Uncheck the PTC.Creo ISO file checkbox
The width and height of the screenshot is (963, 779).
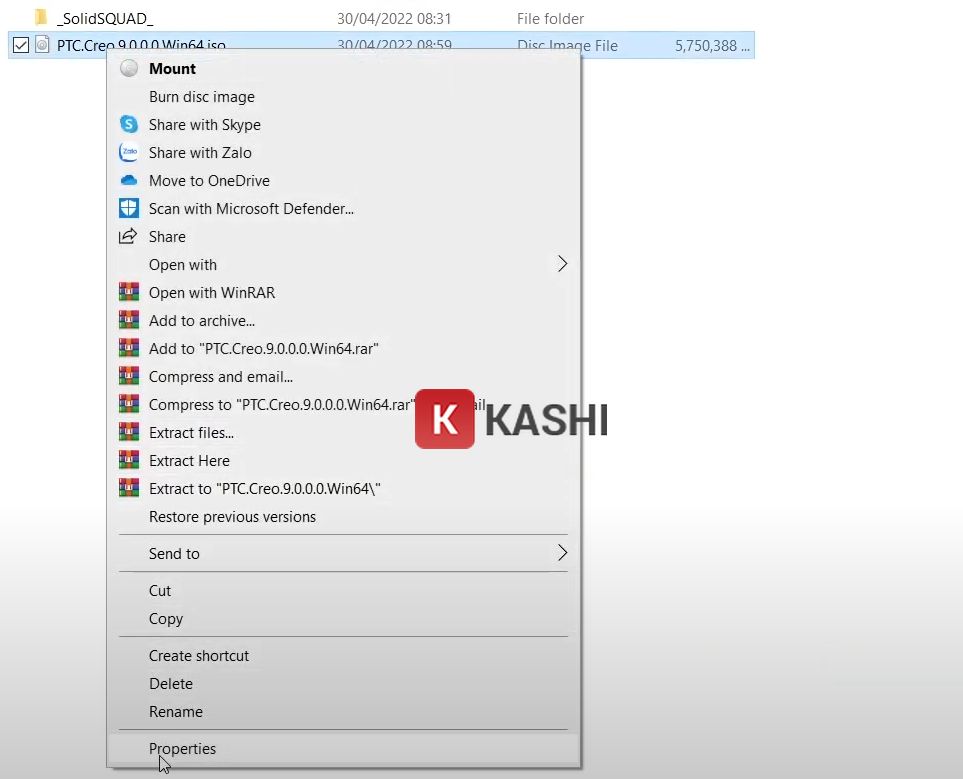click(20, 45)
